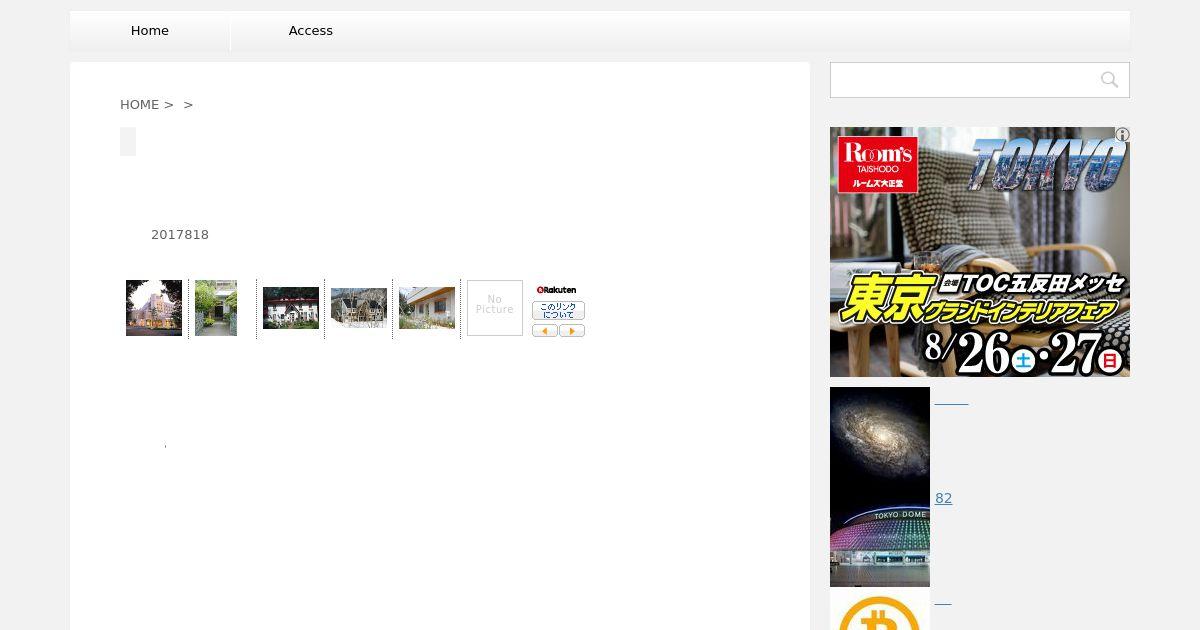Follow the HOME breadcrumb link
Viewport: 1200px width, 630px height.
tap(139, 104)
